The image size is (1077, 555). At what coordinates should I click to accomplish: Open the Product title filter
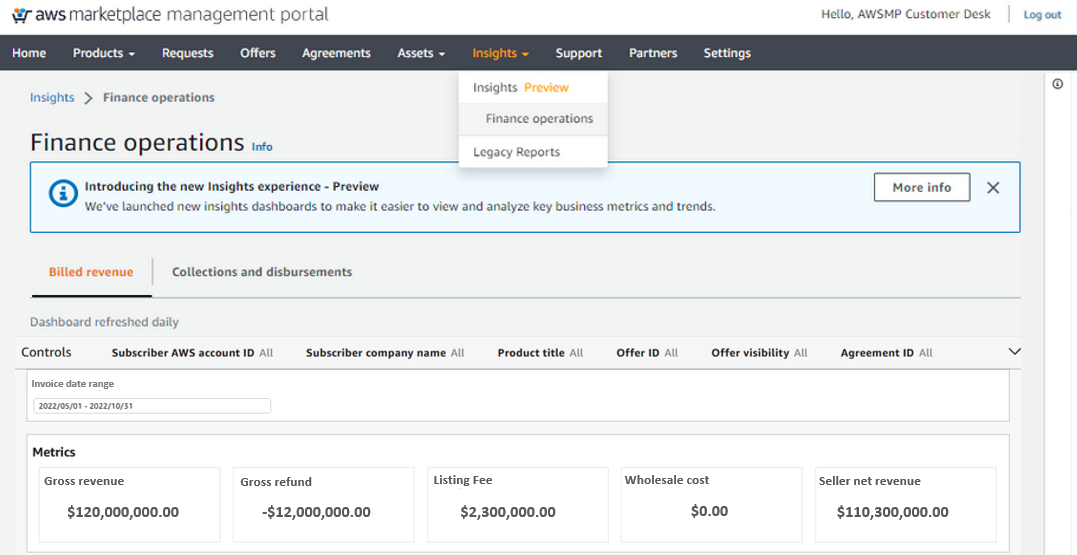coord(540,352)
